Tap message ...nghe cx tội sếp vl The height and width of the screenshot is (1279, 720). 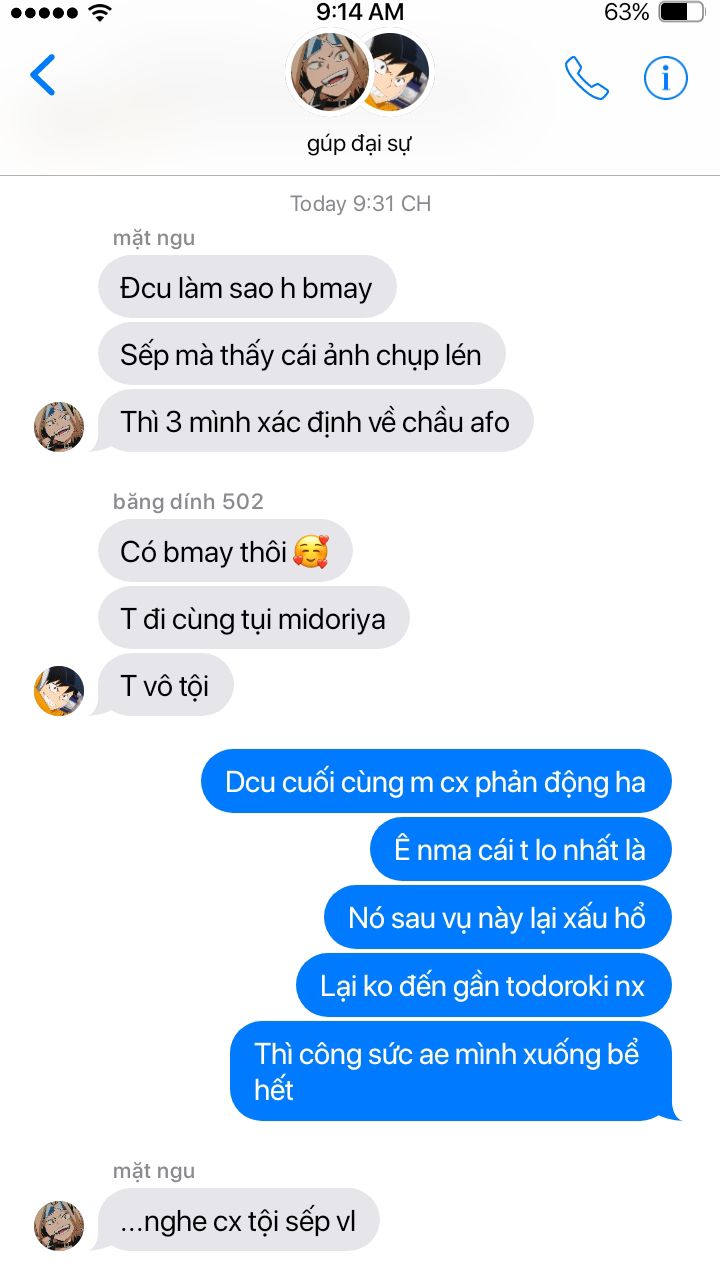tap(239, 1220)
